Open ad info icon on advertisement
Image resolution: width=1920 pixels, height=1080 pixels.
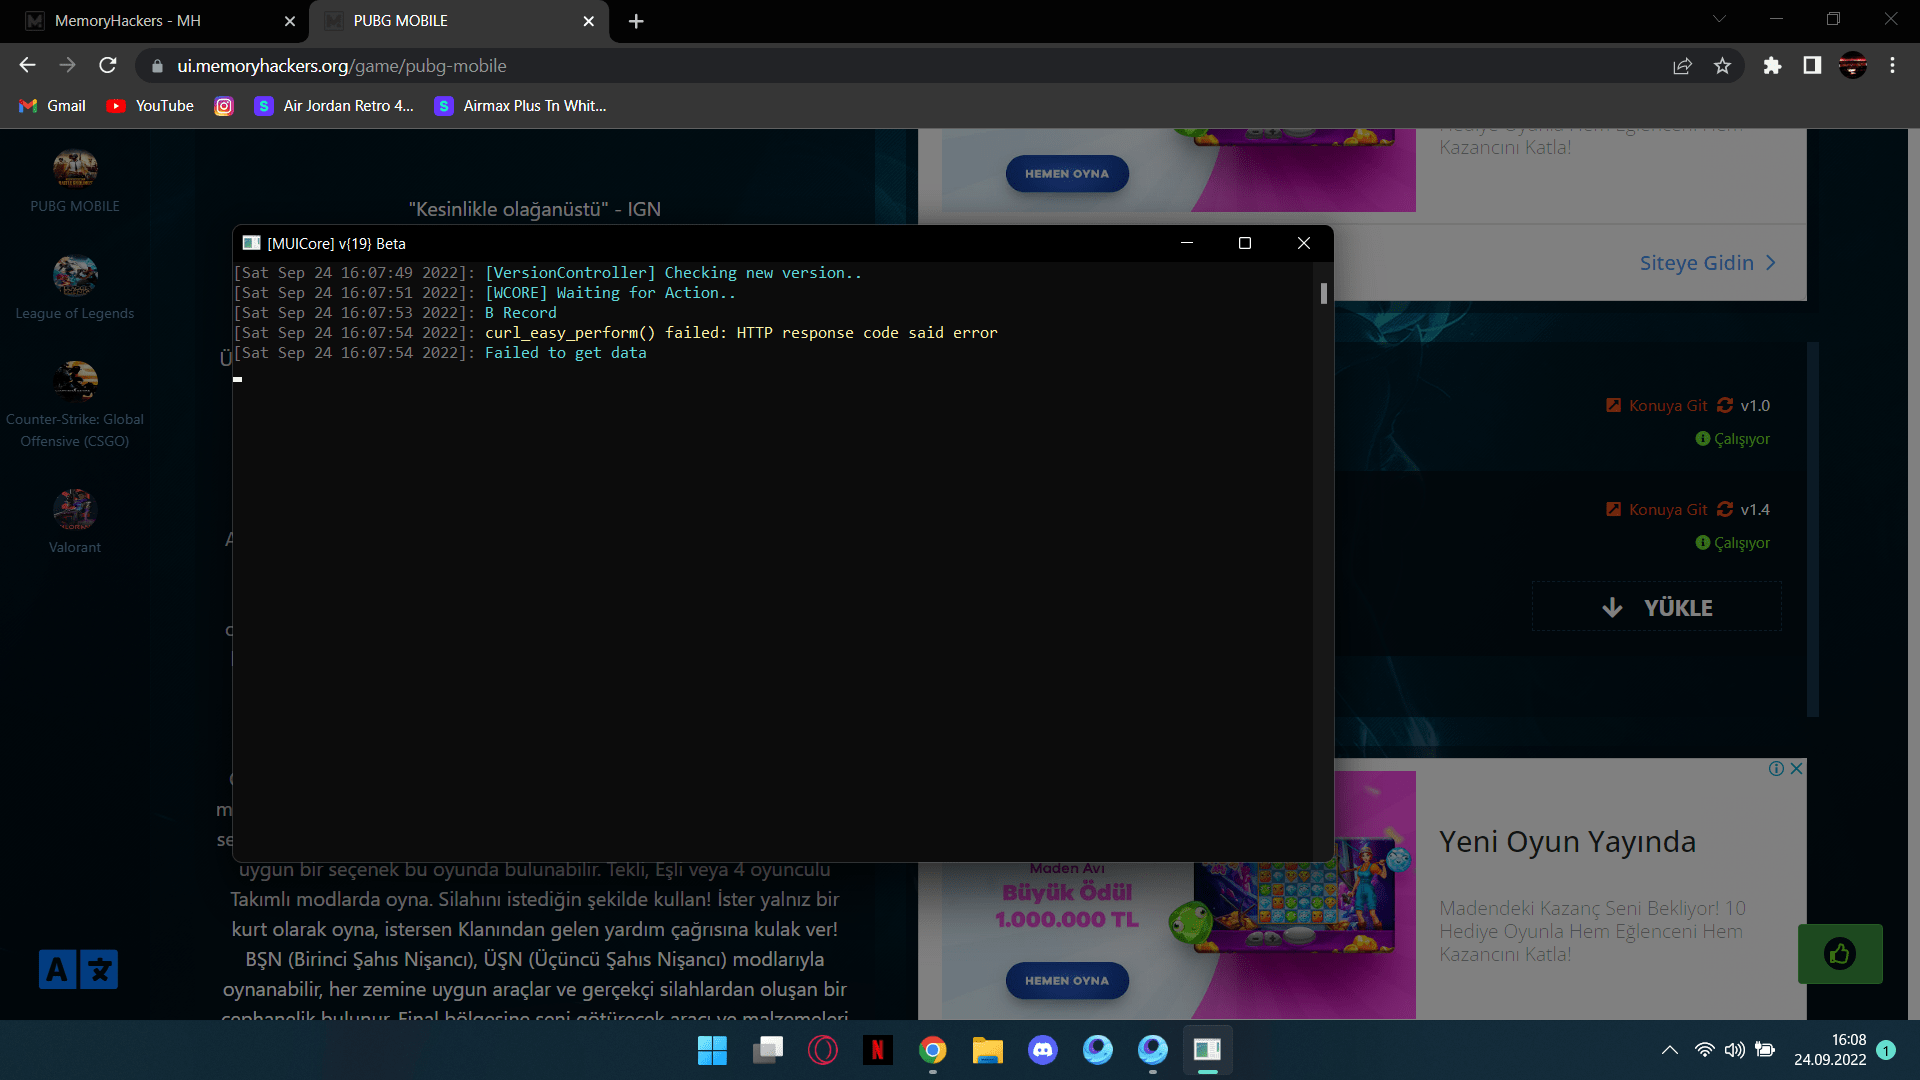click(1776, 768)
